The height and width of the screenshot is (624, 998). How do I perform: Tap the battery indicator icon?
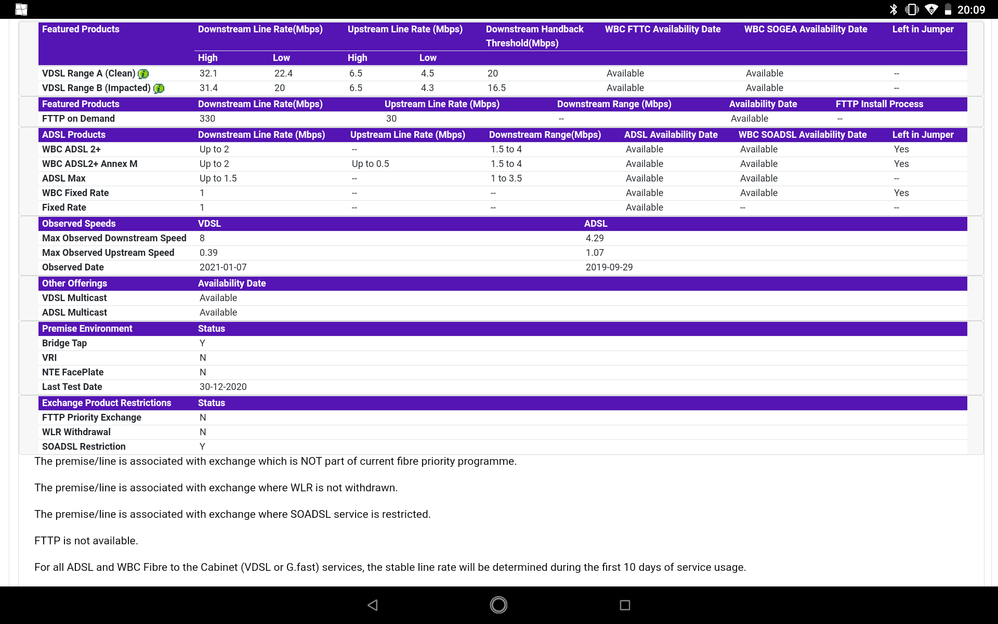coord(948,9)
